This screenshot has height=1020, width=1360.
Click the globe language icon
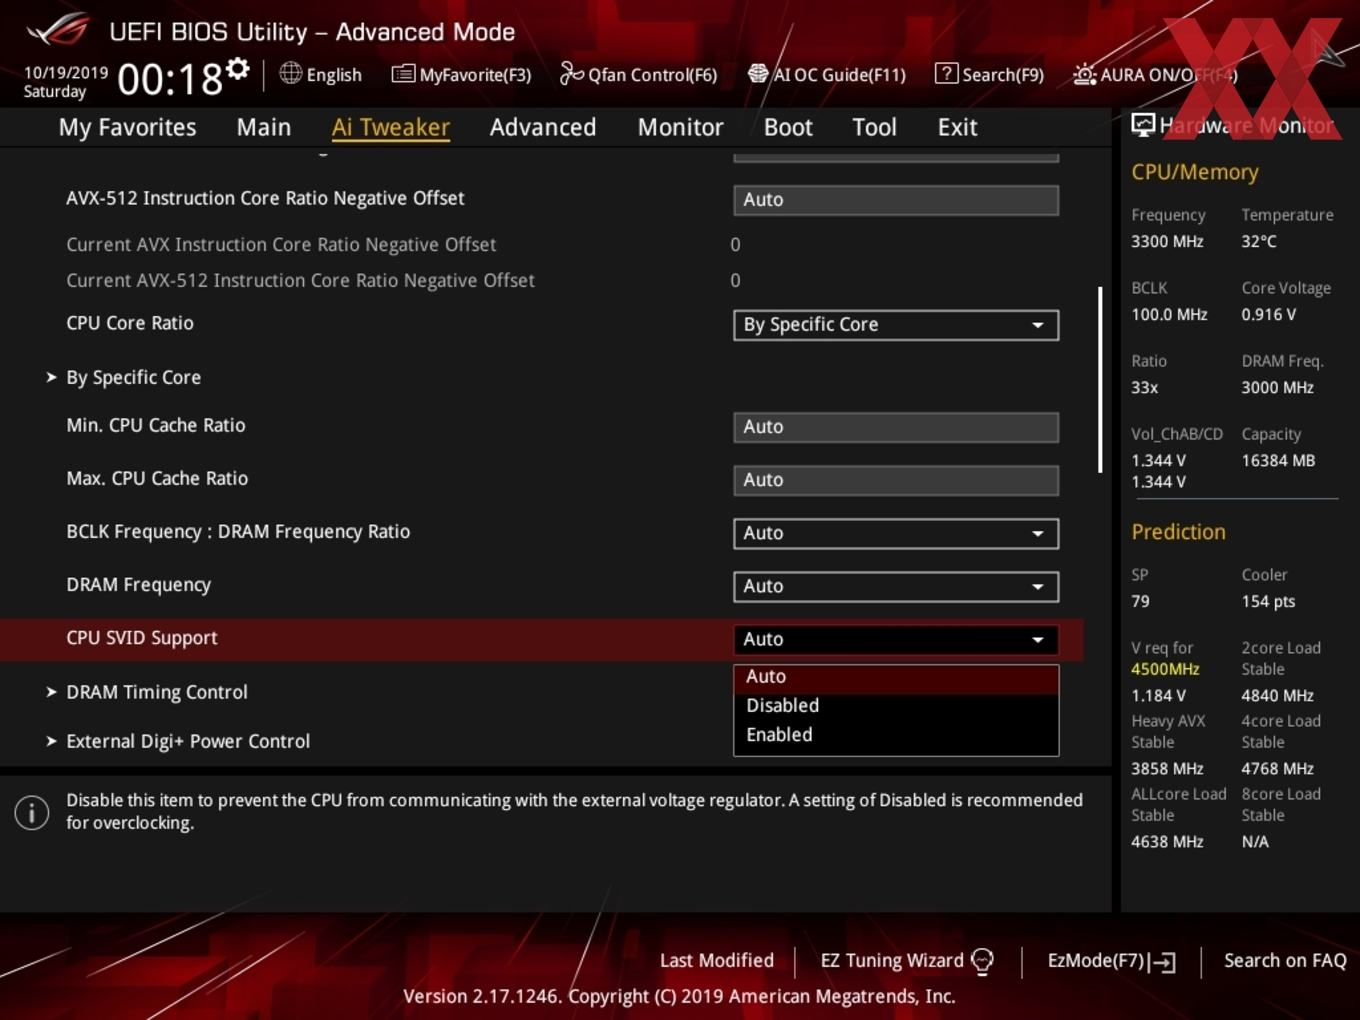(x=290, y=73)
